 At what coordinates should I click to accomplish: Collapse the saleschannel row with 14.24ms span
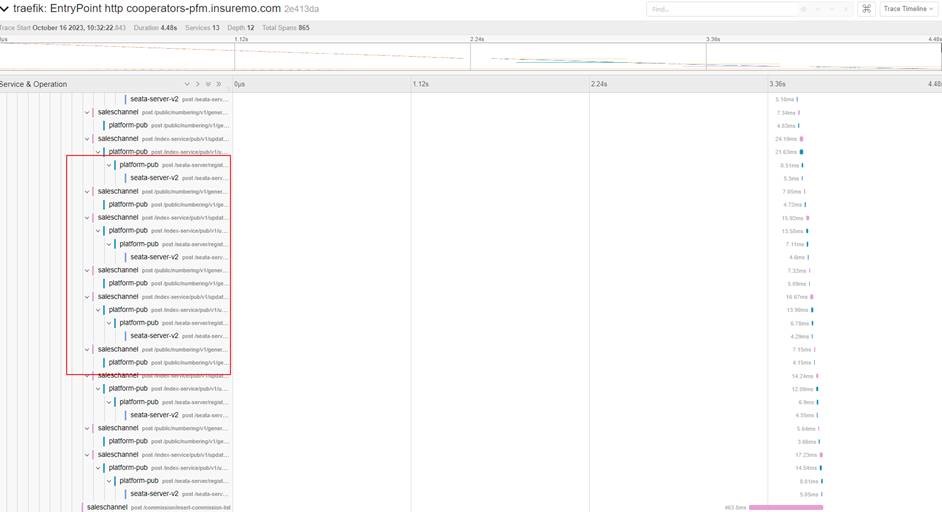[x=87, y=376]
